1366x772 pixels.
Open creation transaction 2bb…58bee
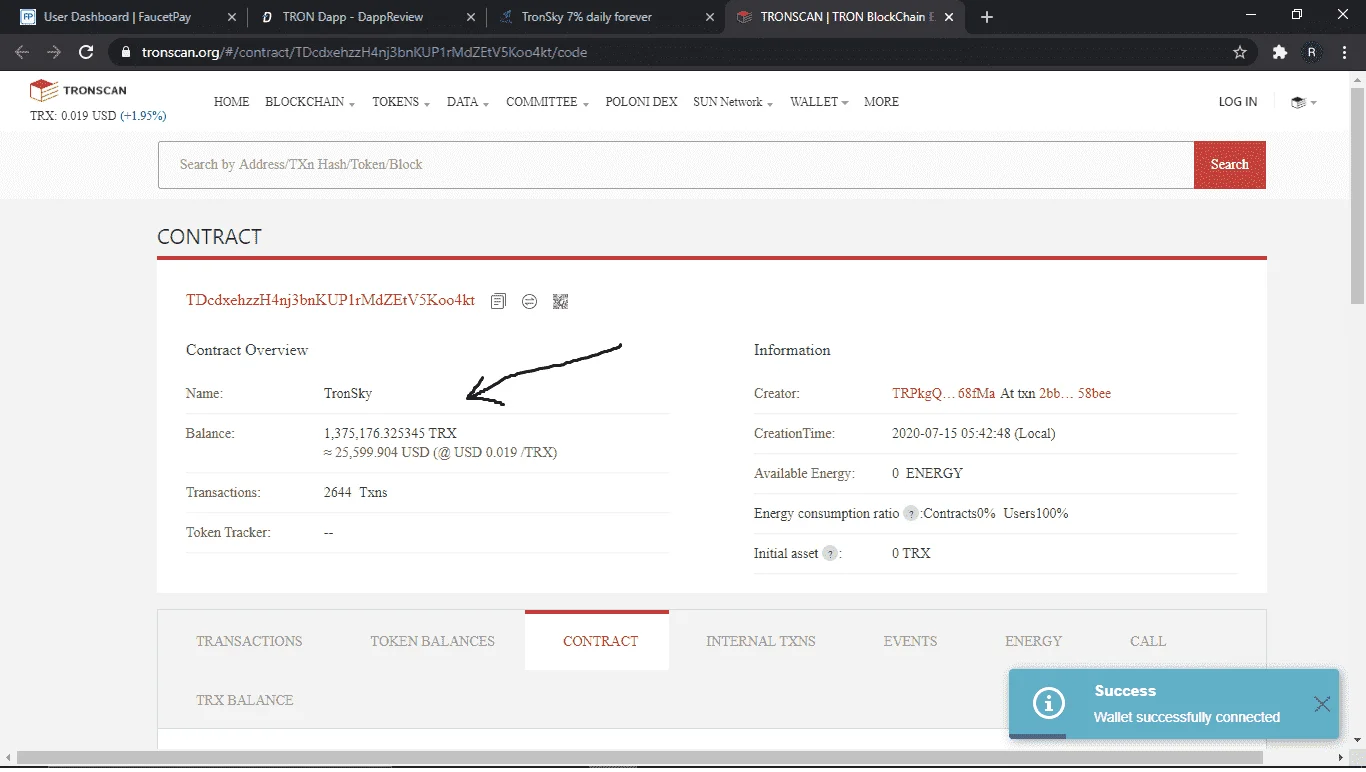pos(1075,394)
